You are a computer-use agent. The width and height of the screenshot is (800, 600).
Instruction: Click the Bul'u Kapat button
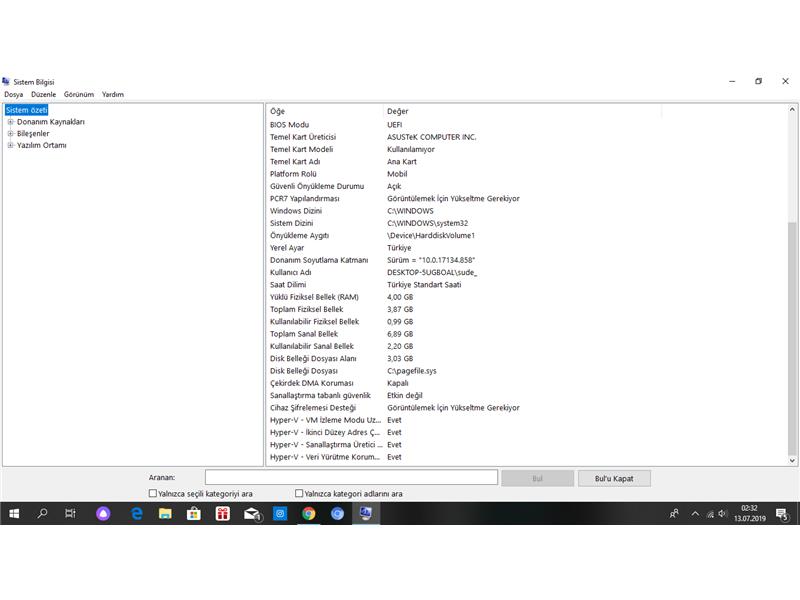pos(614,478)
